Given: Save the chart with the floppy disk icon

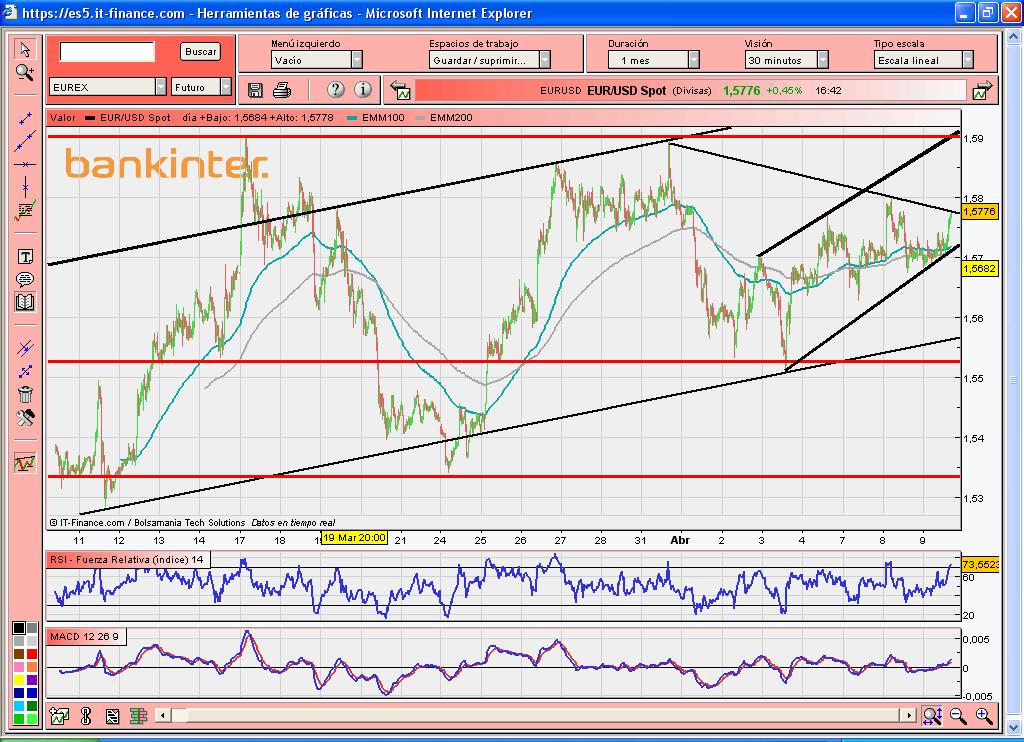Looking at the screenshot, I should pos(255,90).
